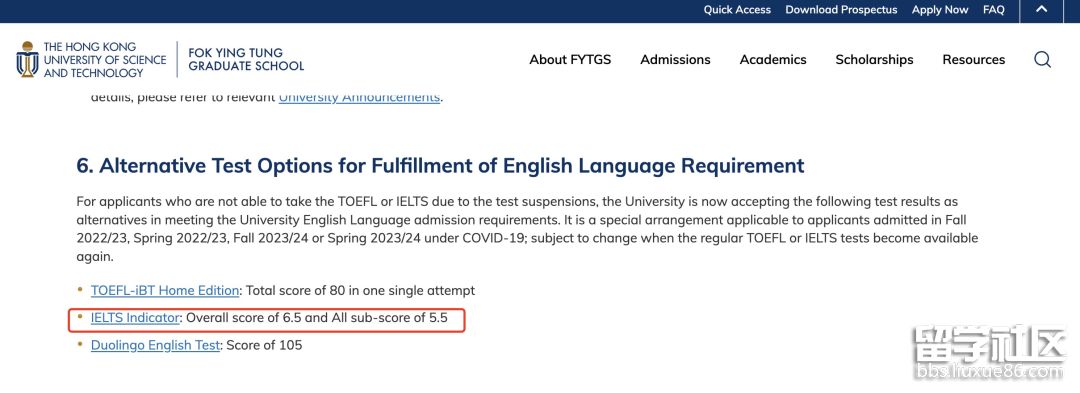Screen dimensions: 1080x393
Task: Click Quick Access in top bar
Action: click(737, 10)
